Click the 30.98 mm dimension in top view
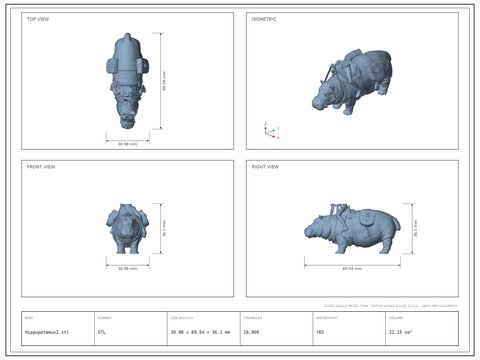The height and width of the screenshot is (360, 480). pos(128,144)
